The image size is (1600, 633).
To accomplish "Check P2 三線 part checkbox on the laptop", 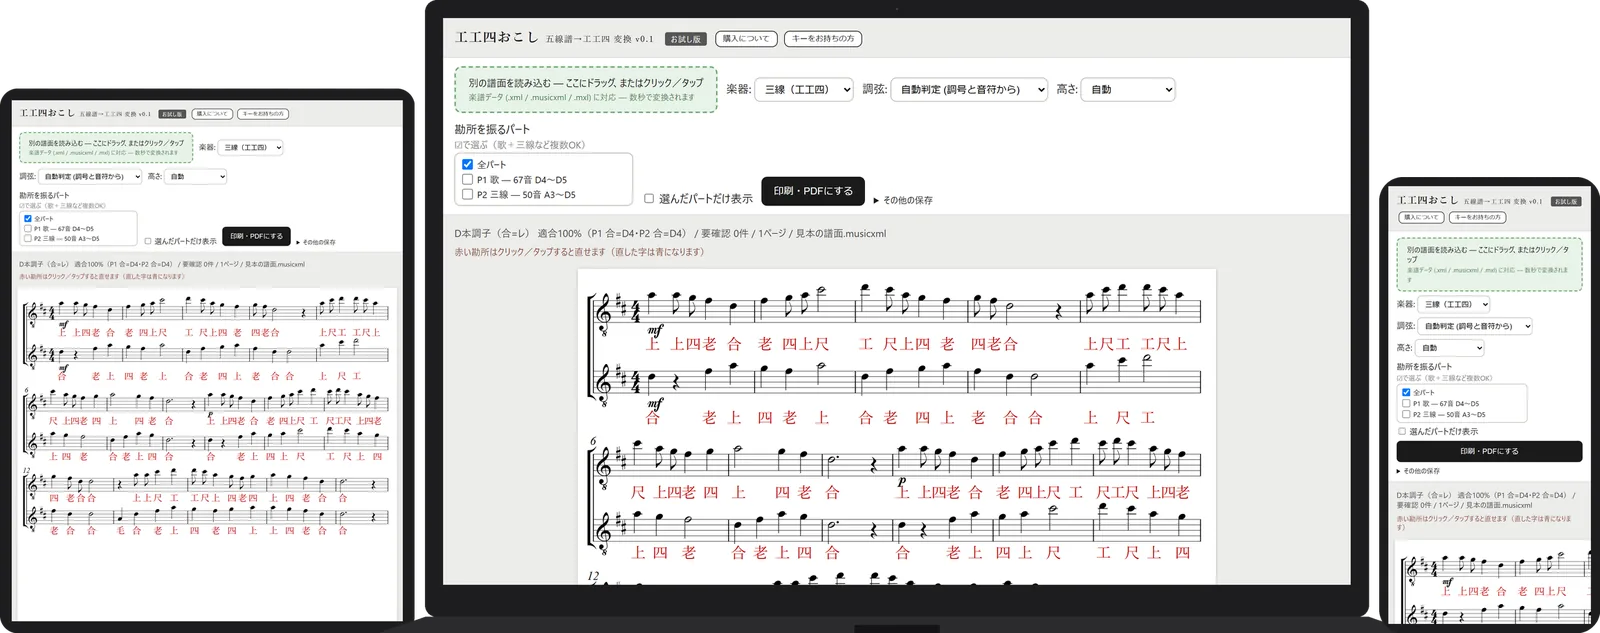I will [467, 195].
